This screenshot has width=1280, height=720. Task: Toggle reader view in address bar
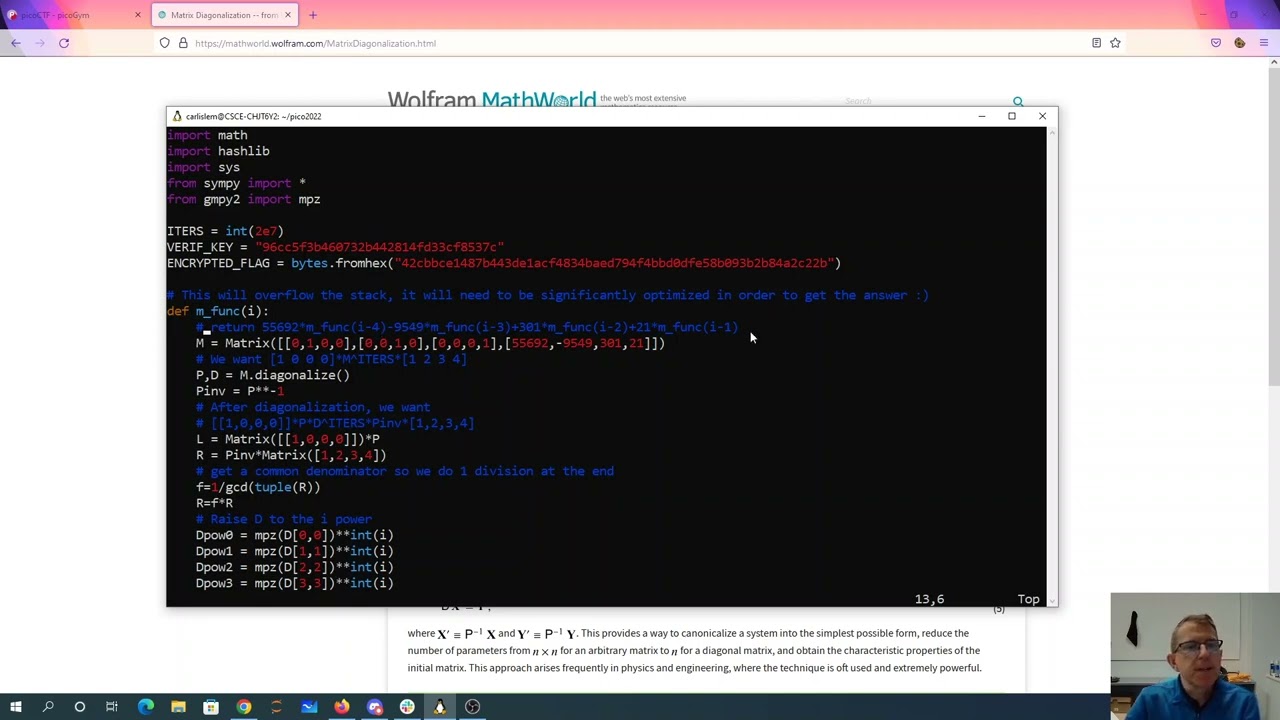pos(1096,43)
